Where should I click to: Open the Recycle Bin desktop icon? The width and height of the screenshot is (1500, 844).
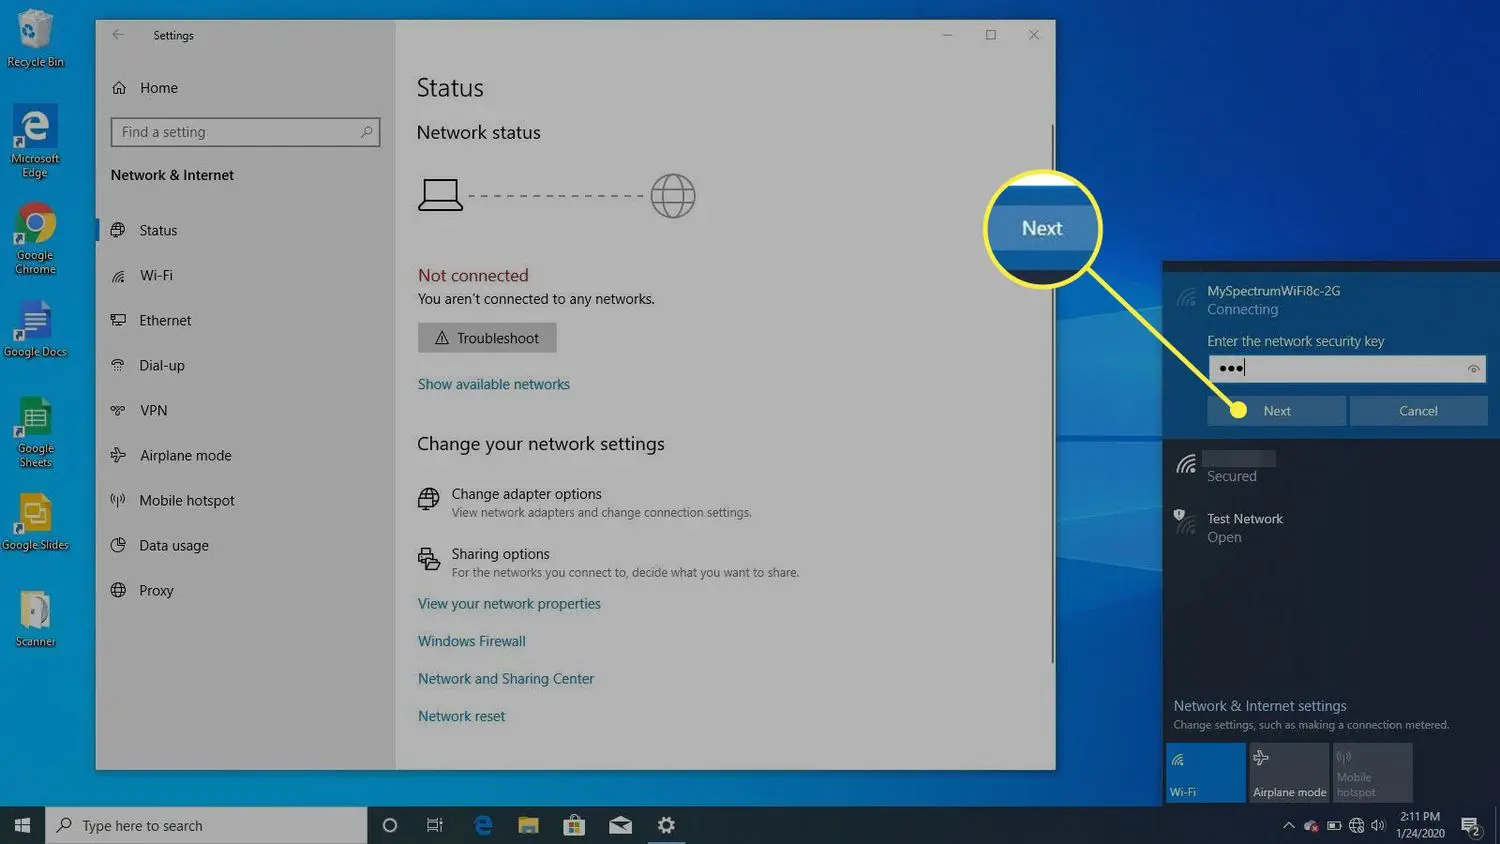click(35, 38)
